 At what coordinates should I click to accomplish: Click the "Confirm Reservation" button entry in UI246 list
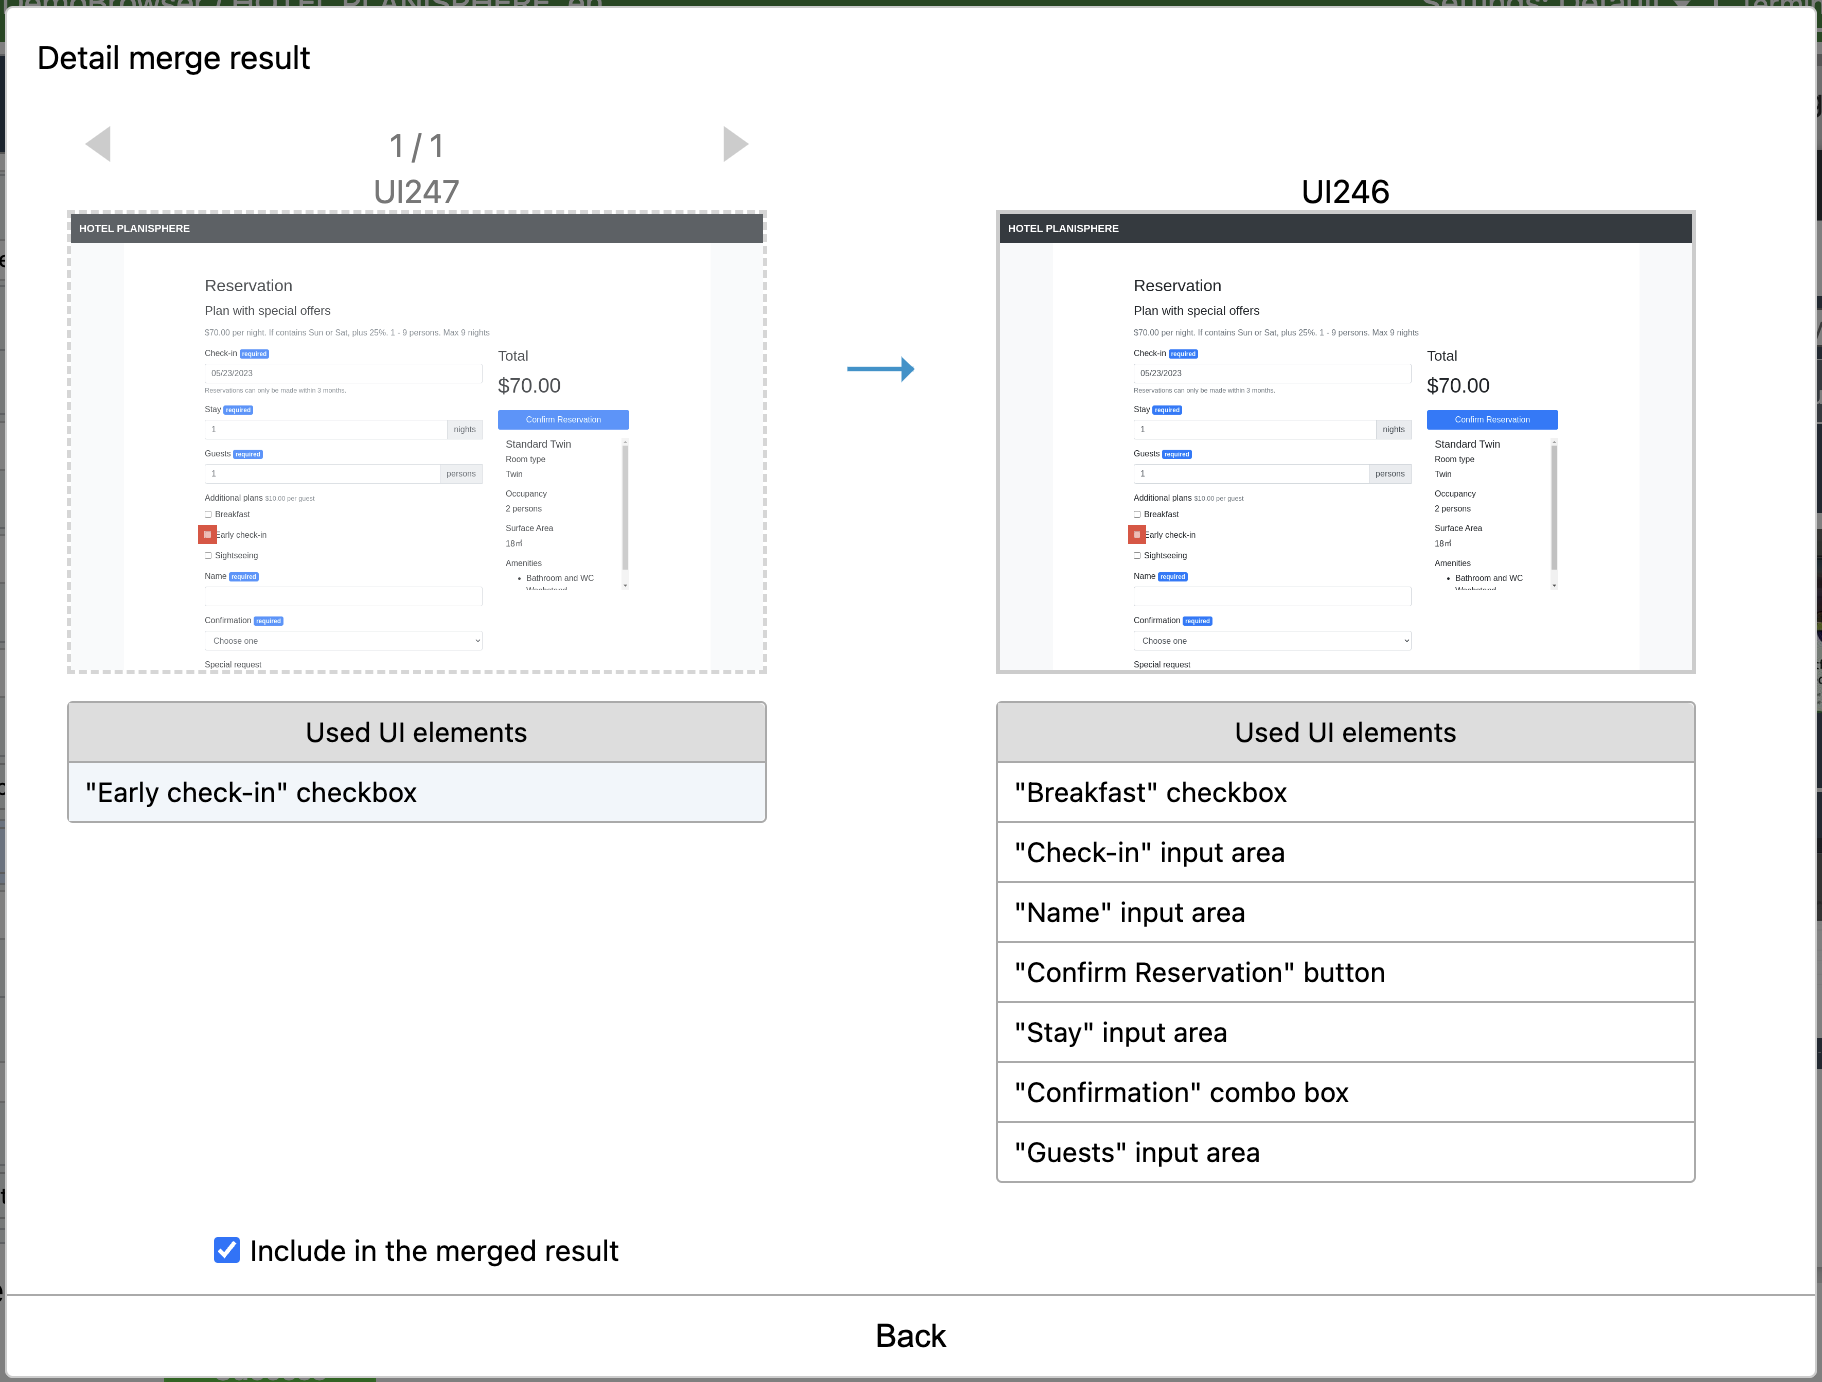coord(1345,972)
